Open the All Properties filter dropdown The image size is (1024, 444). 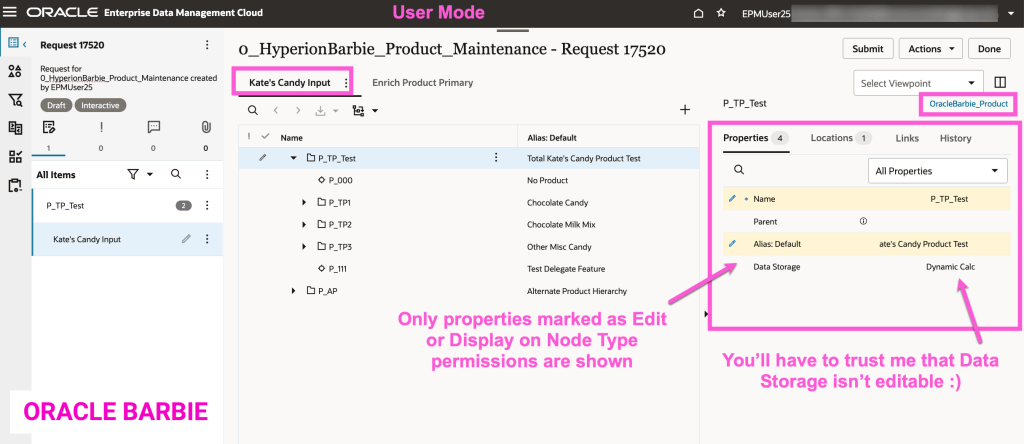click(935, 171)
